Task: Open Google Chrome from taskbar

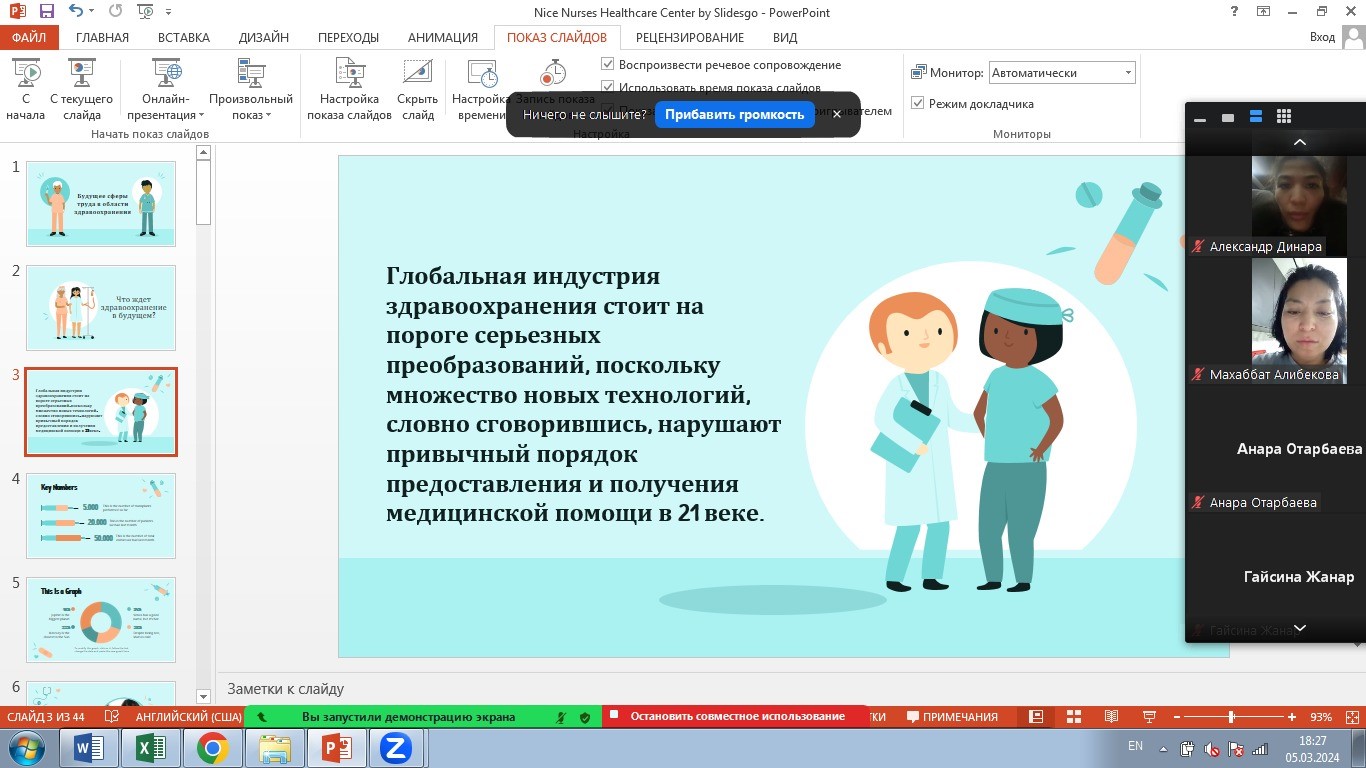Action: tap(212, 748)
